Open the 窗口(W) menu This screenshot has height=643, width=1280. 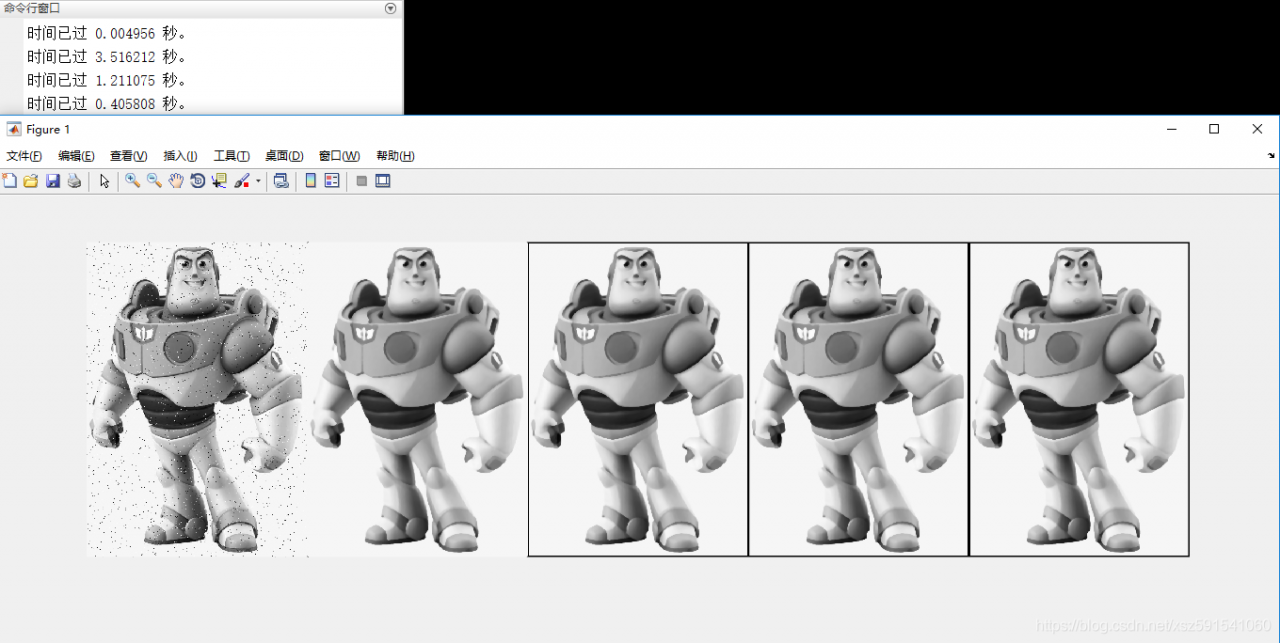tap(339, 156)
